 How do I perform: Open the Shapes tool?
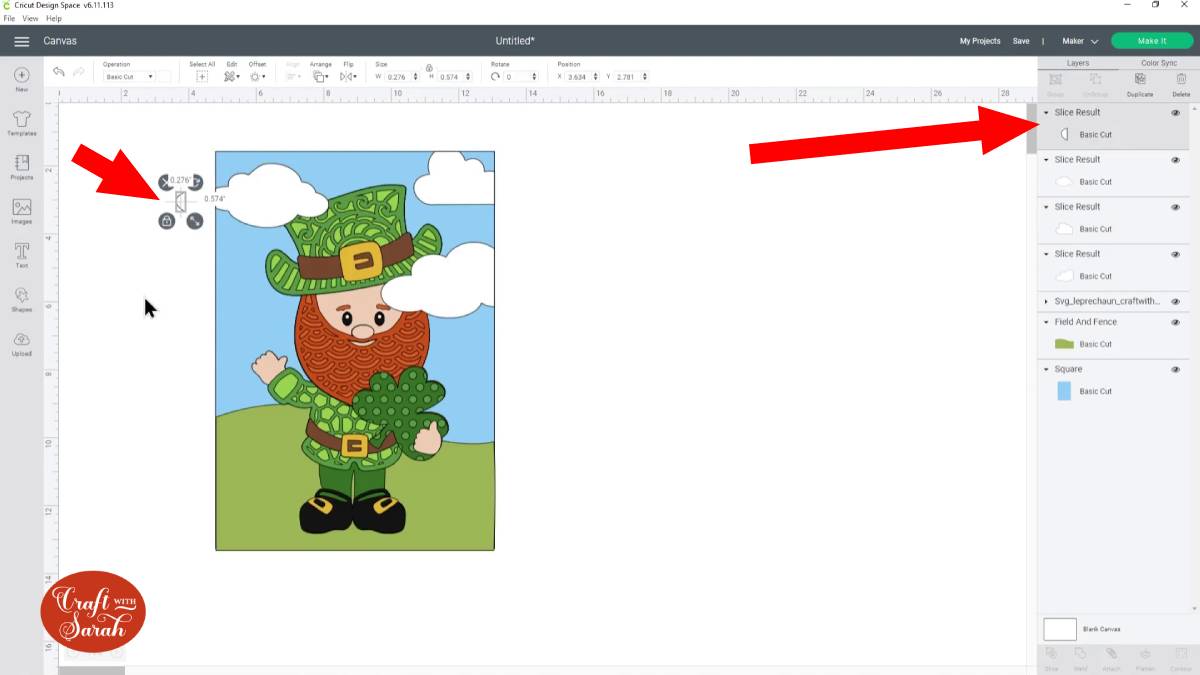tap(21, 297)
